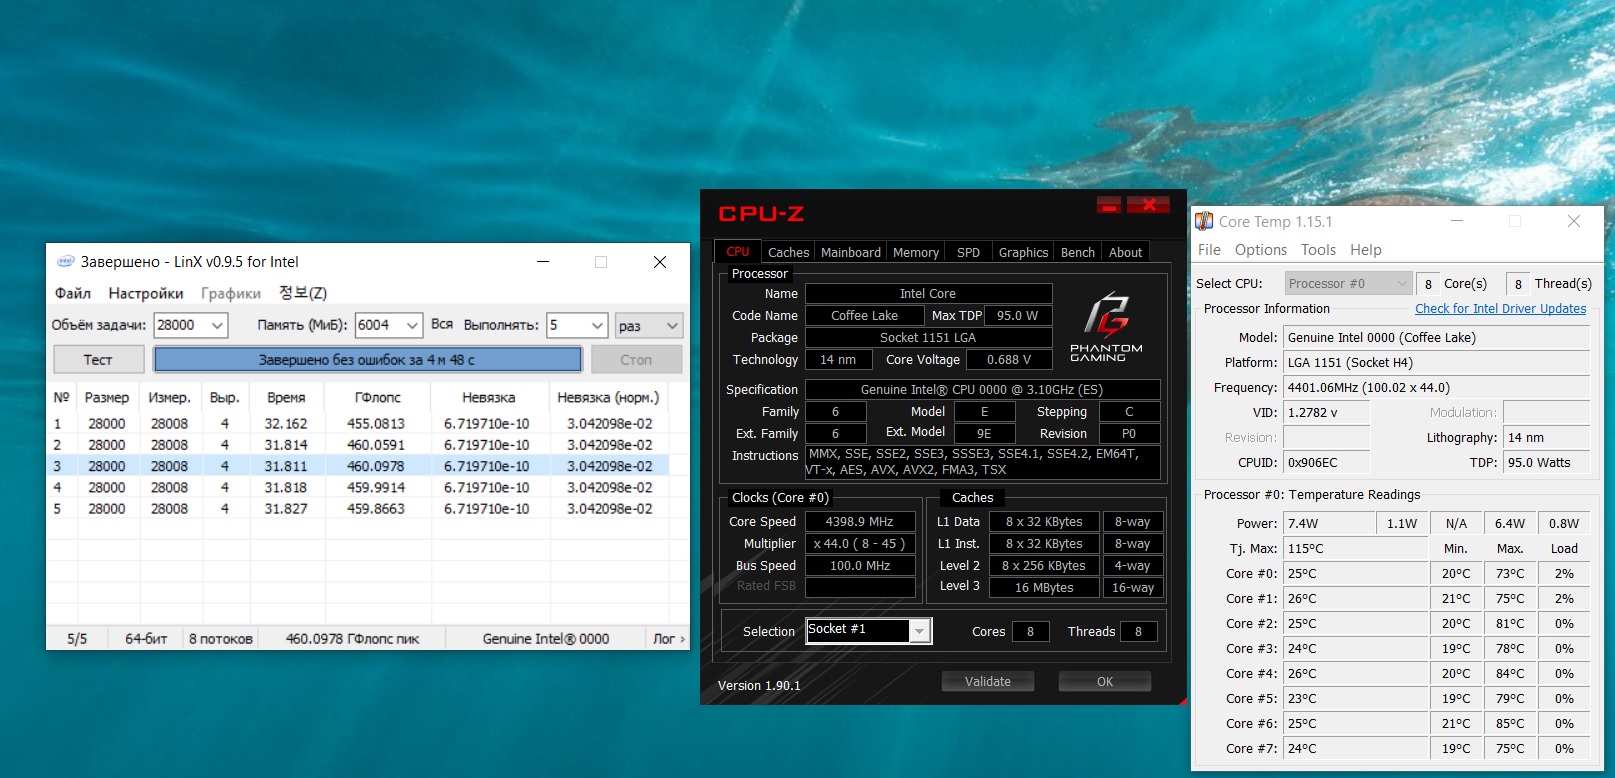Image resolution: width=1615 pixels, height=778 pixels.
Task: Click the Core Speed value 4398.9 MHz
Action: (x=859, y=521)
